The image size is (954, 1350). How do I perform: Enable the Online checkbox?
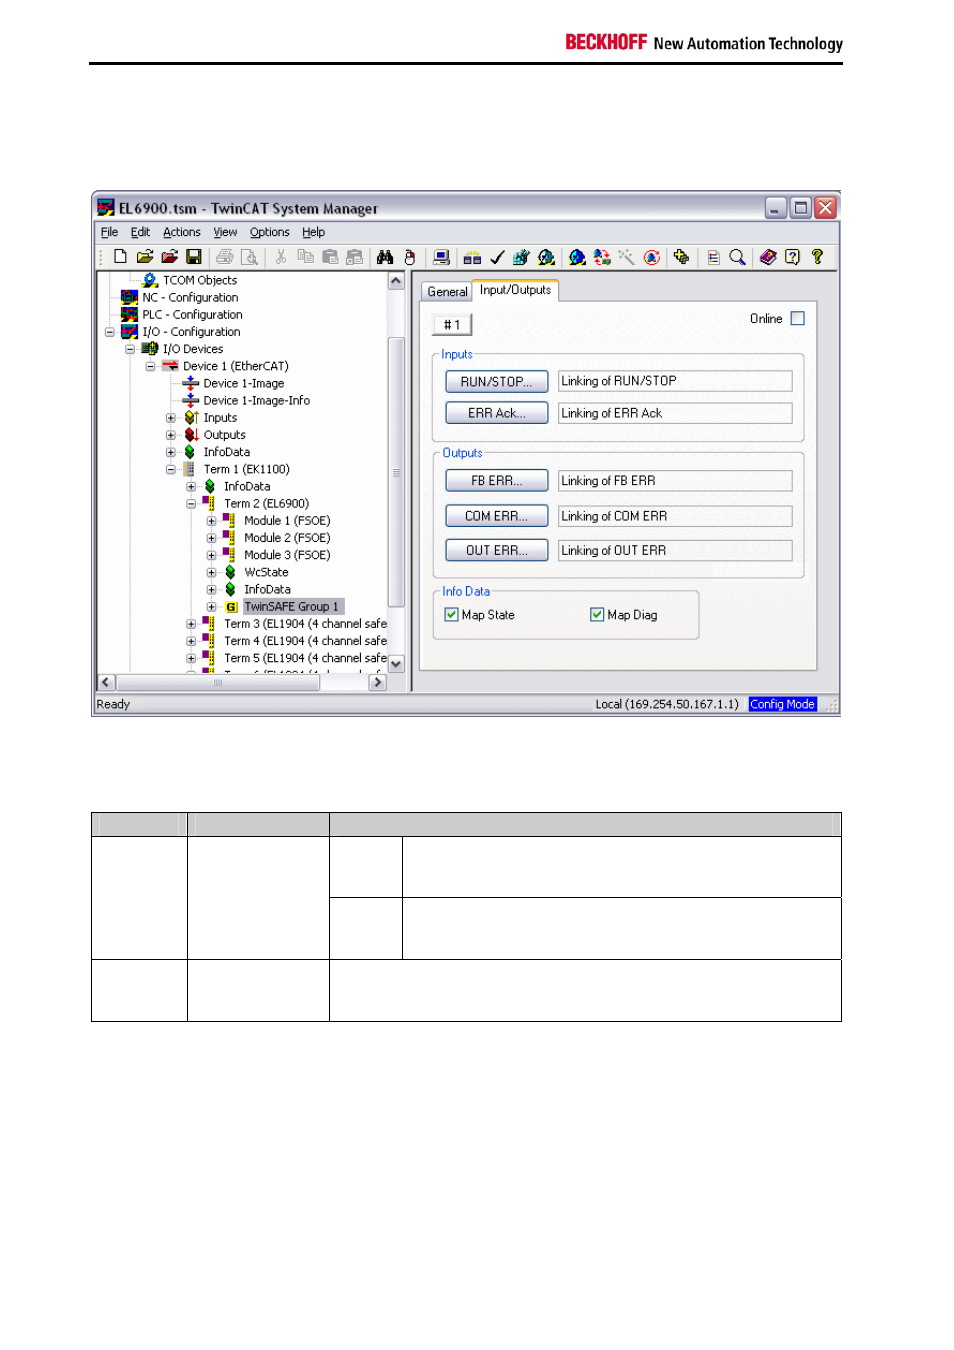pos(797,318)
